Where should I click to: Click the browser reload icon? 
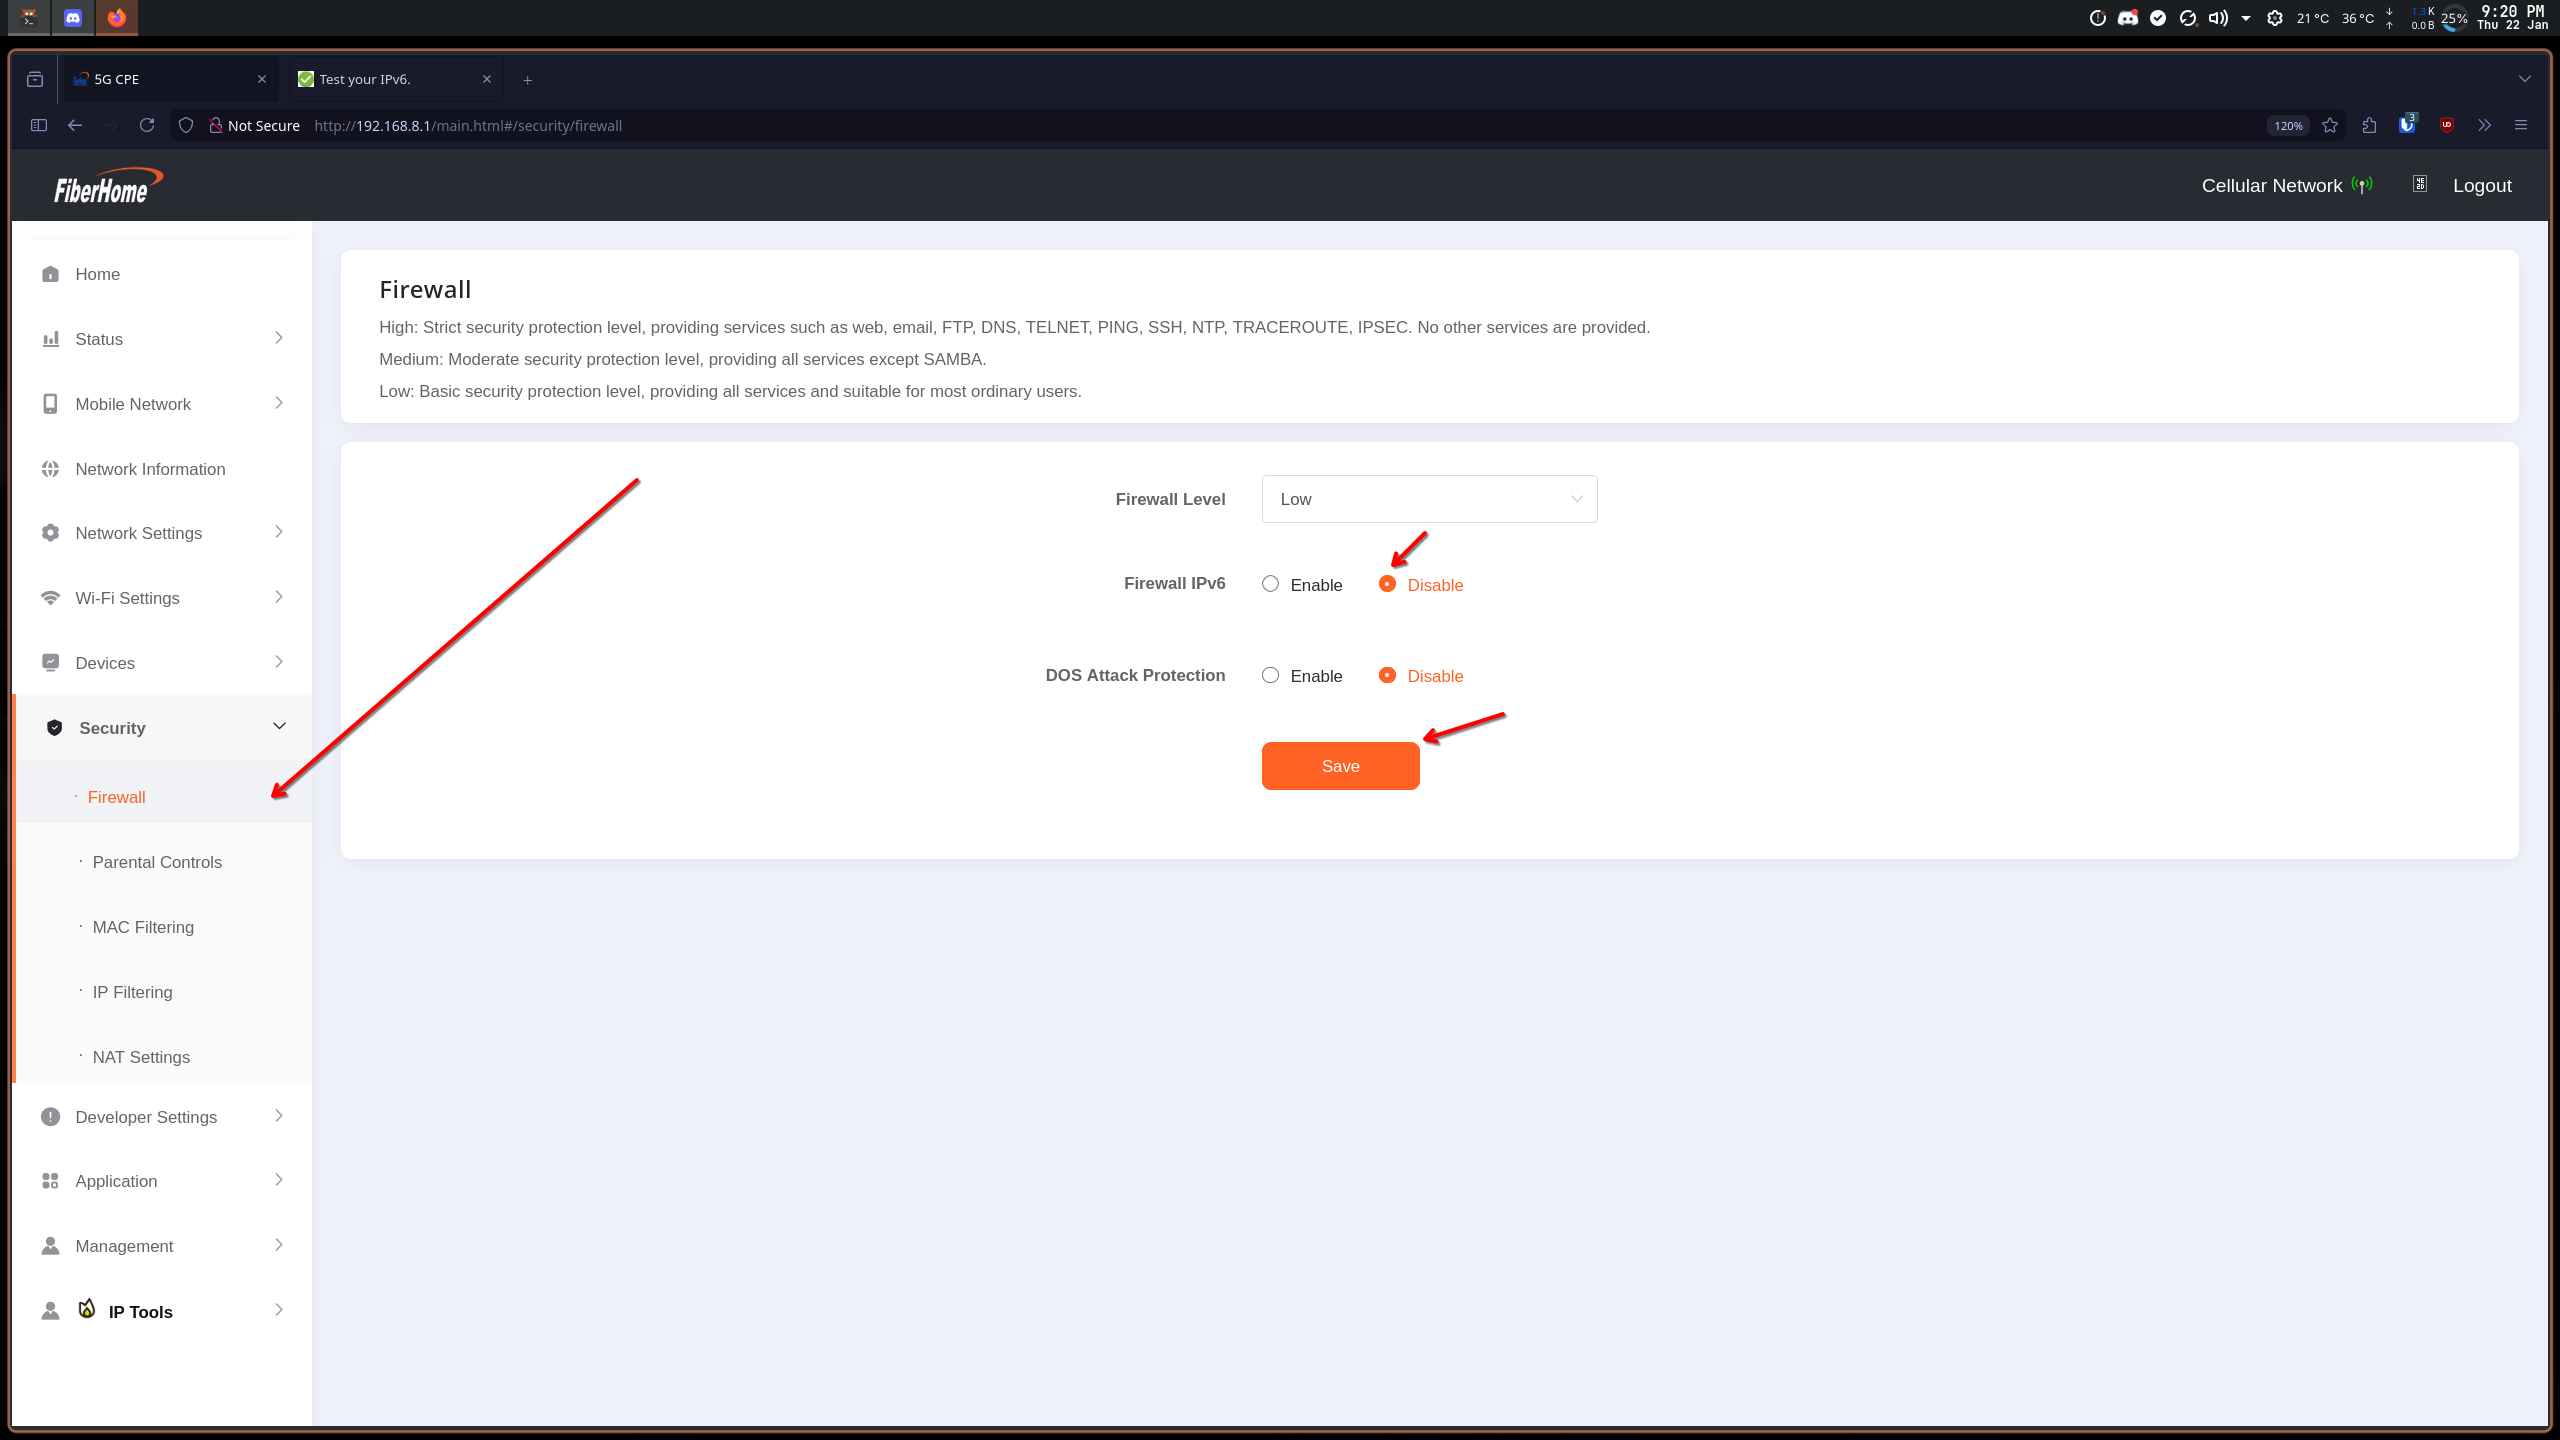(x=147, y=125)
